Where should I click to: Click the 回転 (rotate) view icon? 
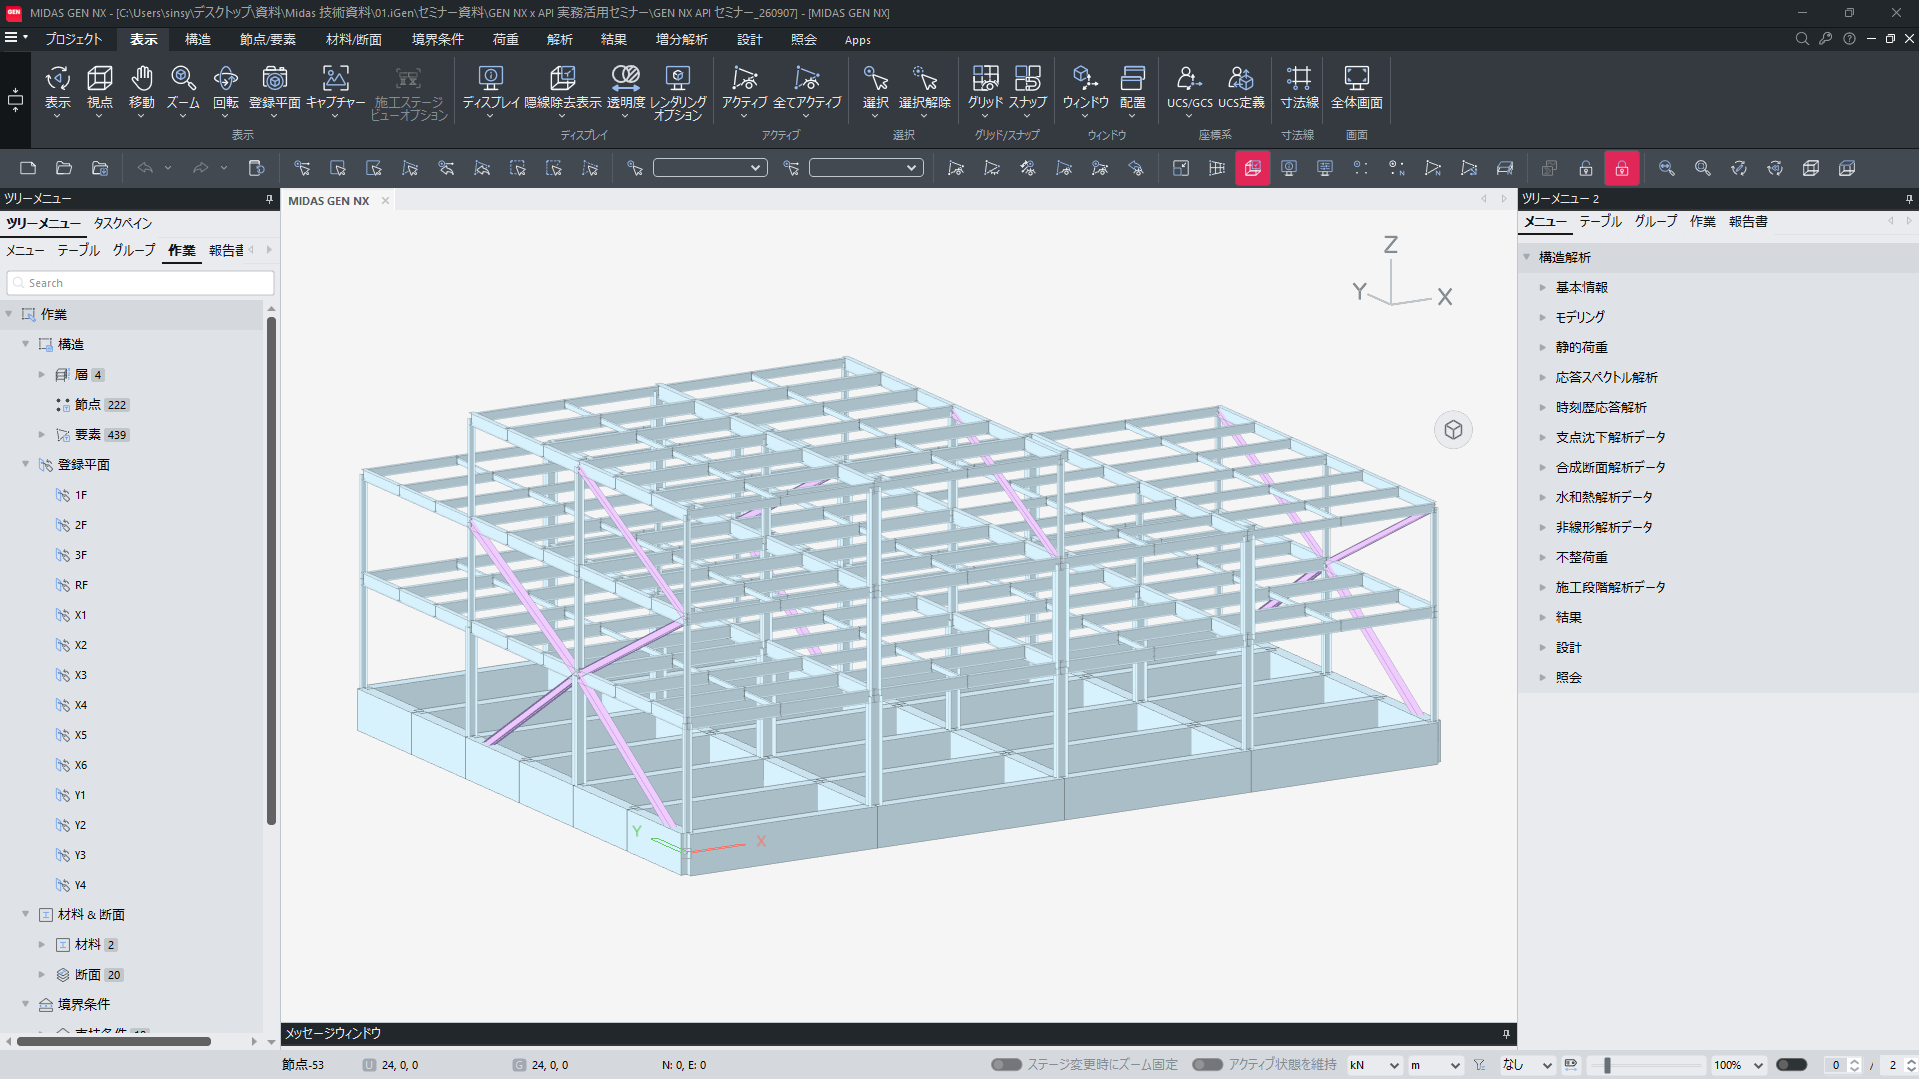[x=226, y=87]
